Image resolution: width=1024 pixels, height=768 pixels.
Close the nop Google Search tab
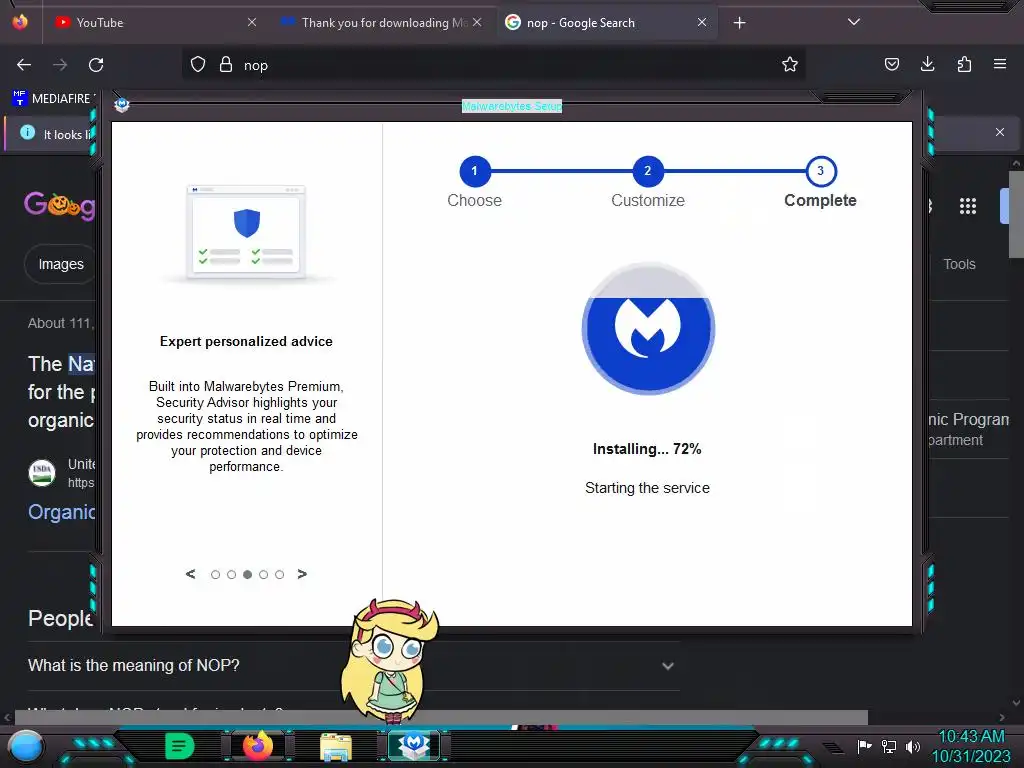(702, 22)
